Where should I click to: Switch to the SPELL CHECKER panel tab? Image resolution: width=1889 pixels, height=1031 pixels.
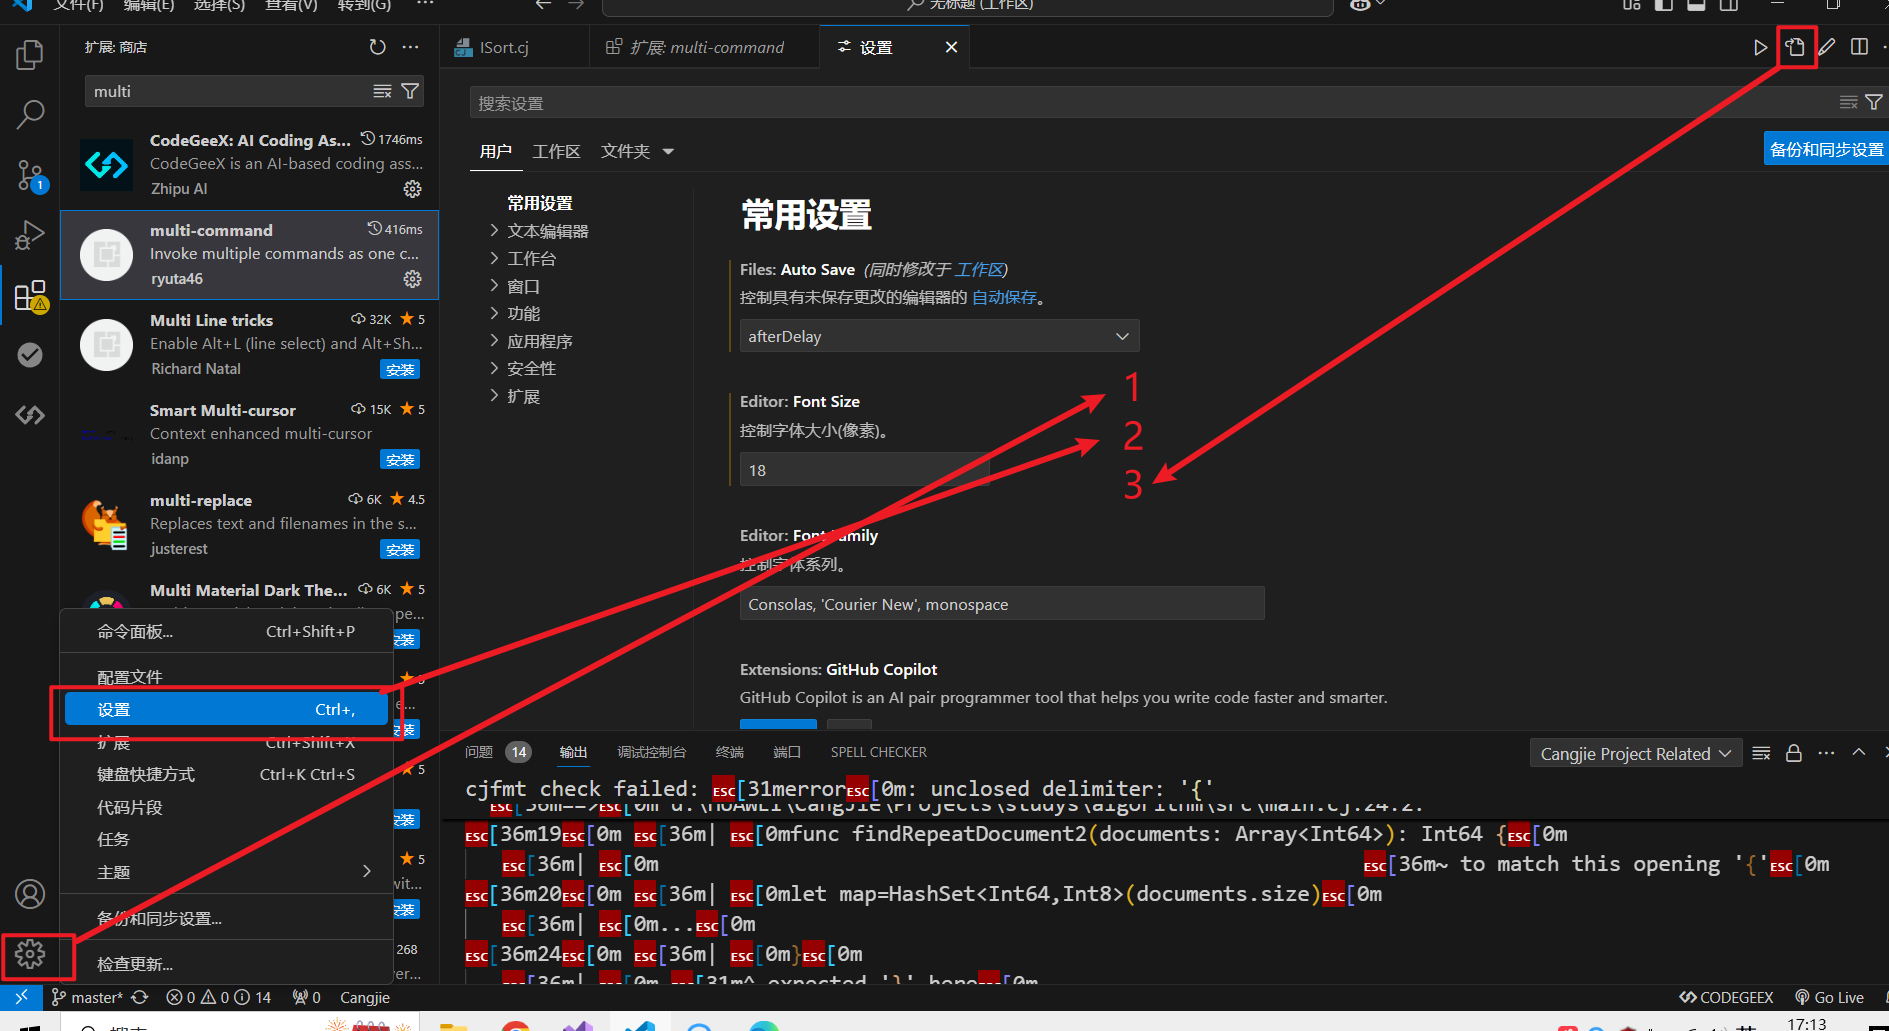tap(878, 752)
